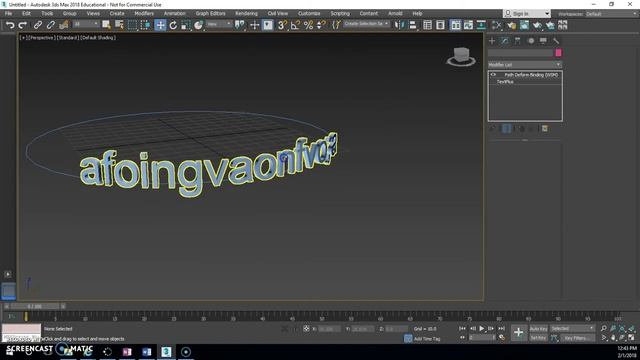Click the Align tool icon
This screenshot has width=640, height=360.
pyautogui.click(x=413, y=25)
